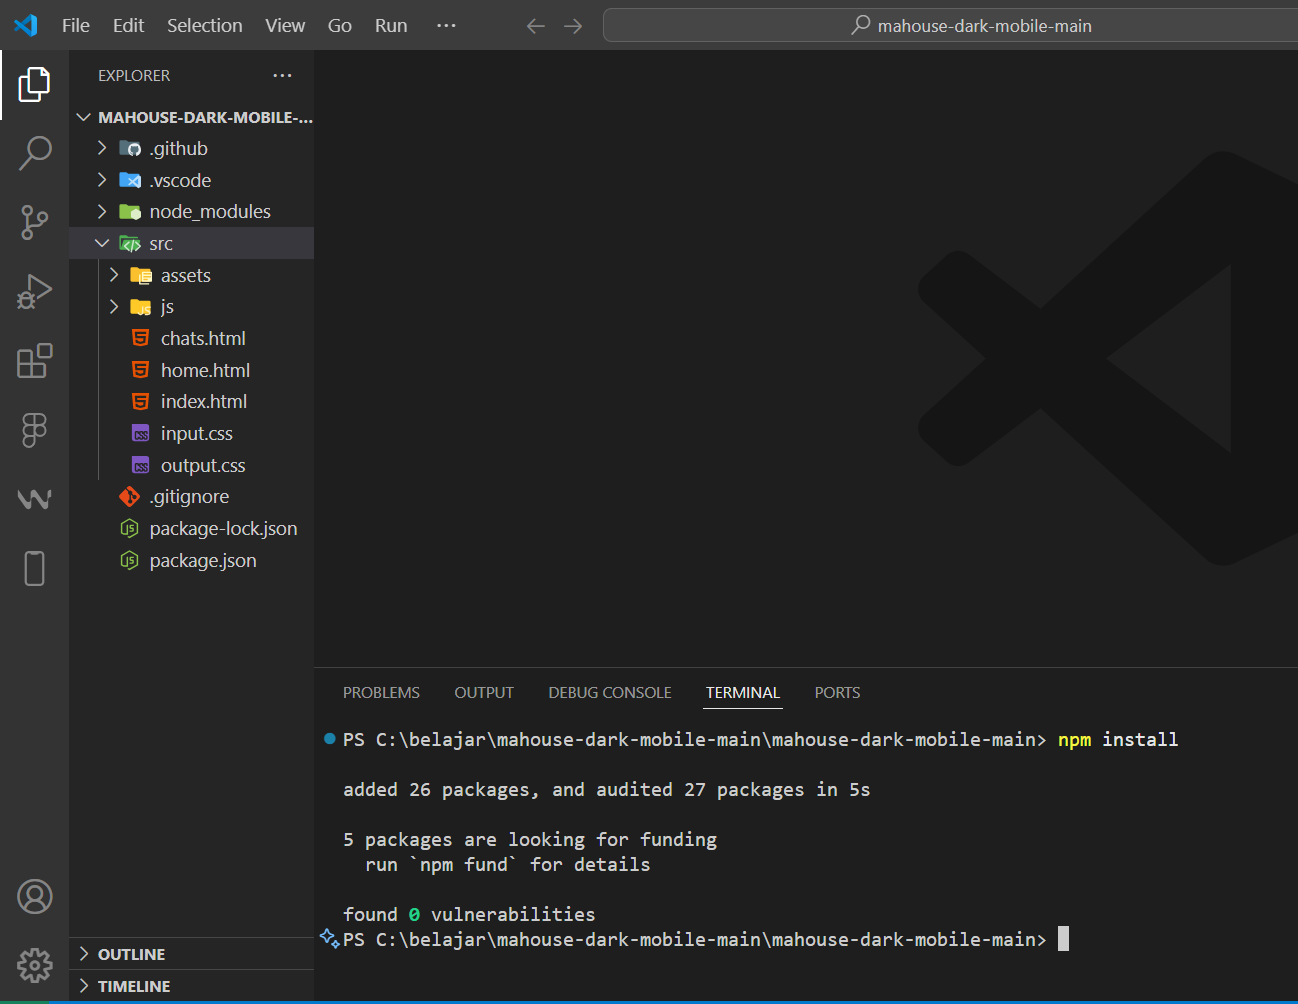Click the sparkle icon beside terminal prompt
This screenshot has width=1298, height=1004.
pos(329,938)
